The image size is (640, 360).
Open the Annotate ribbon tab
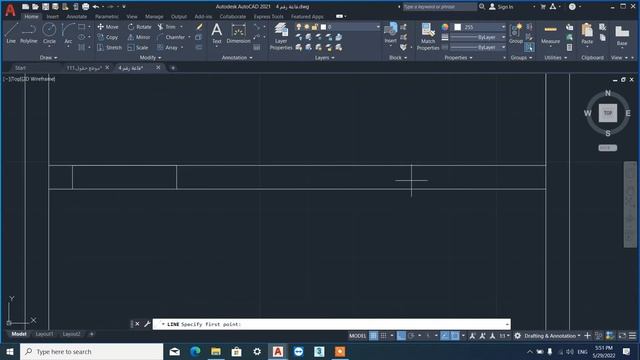[x=77, y=17]
